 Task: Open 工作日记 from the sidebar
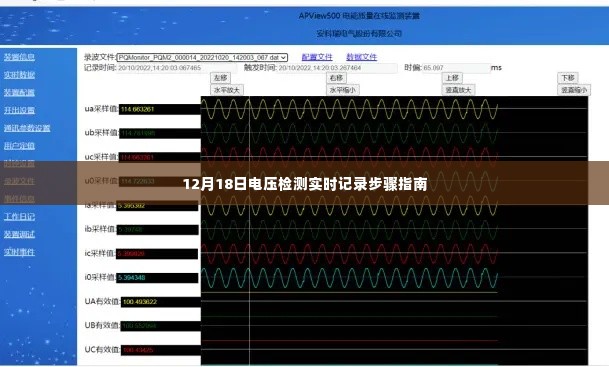click(19, 217)
